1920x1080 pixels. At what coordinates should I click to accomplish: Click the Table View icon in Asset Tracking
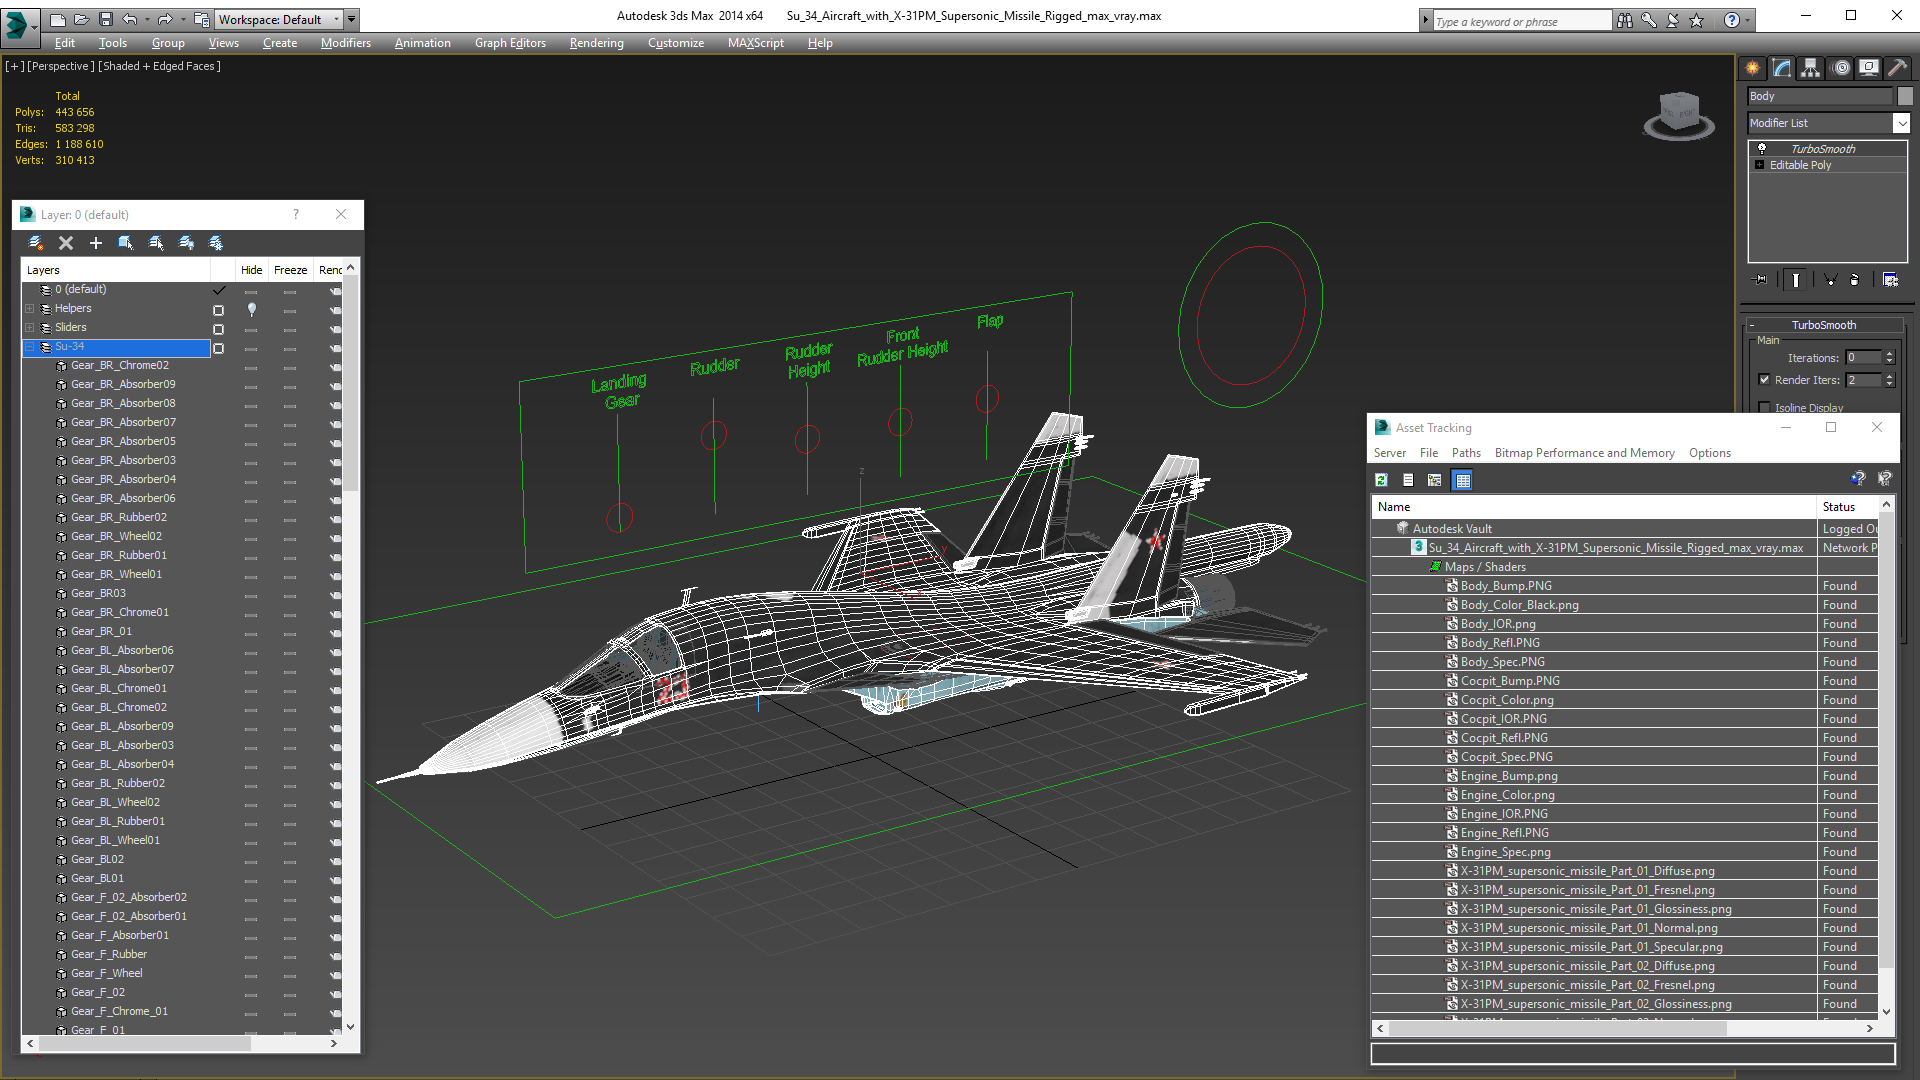[1463, 480]
